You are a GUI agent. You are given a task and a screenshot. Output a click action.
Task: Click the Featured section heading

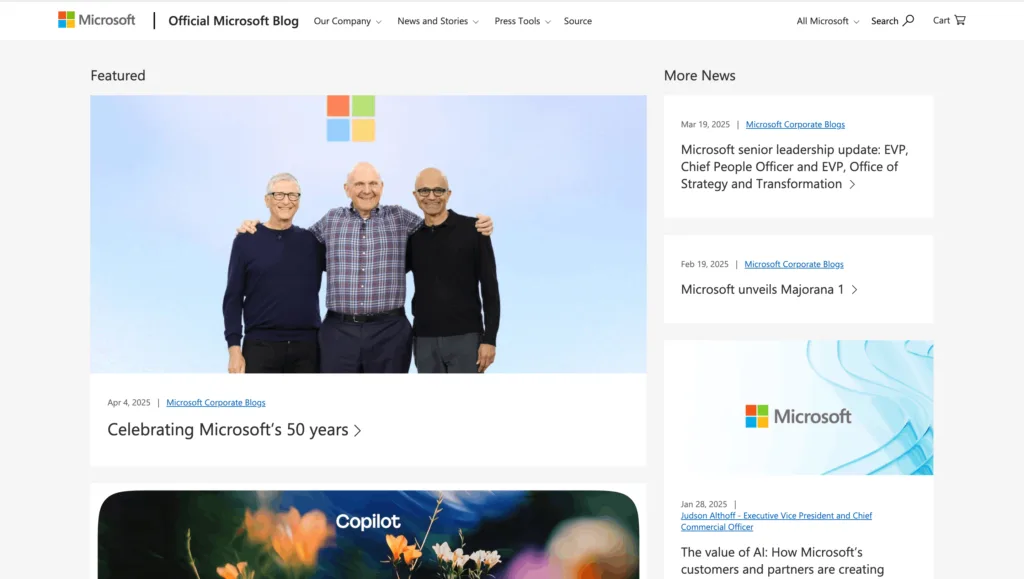[118, 76]
